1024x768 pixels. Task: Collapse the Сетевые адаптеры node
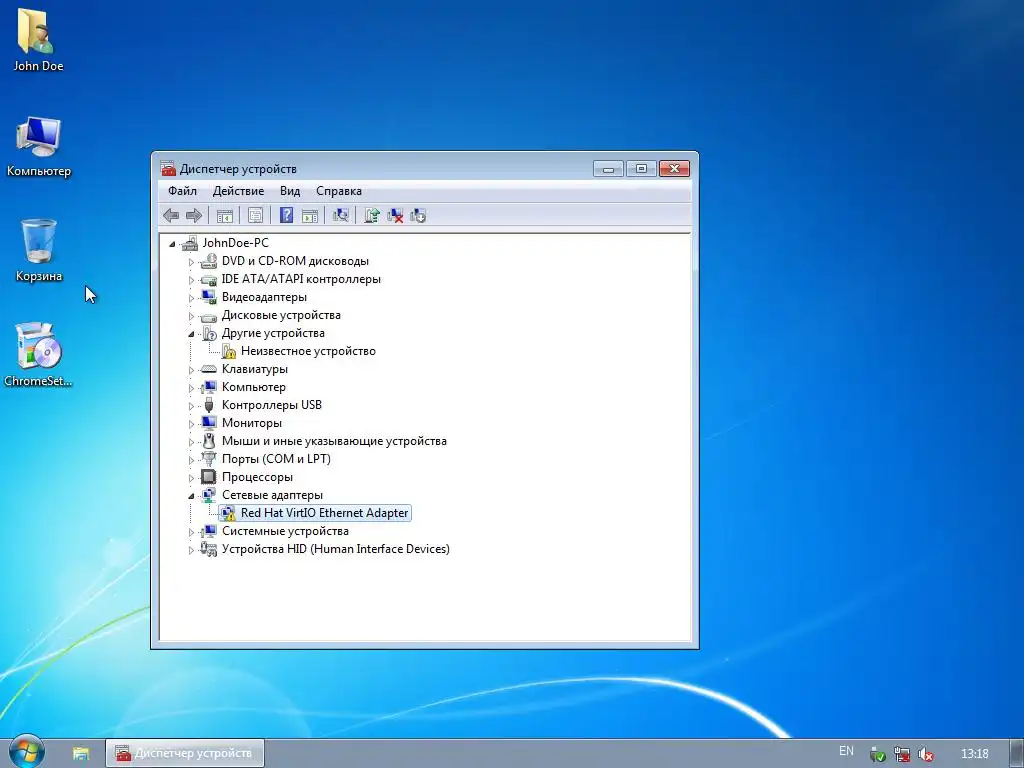click(x=191, y=496)
